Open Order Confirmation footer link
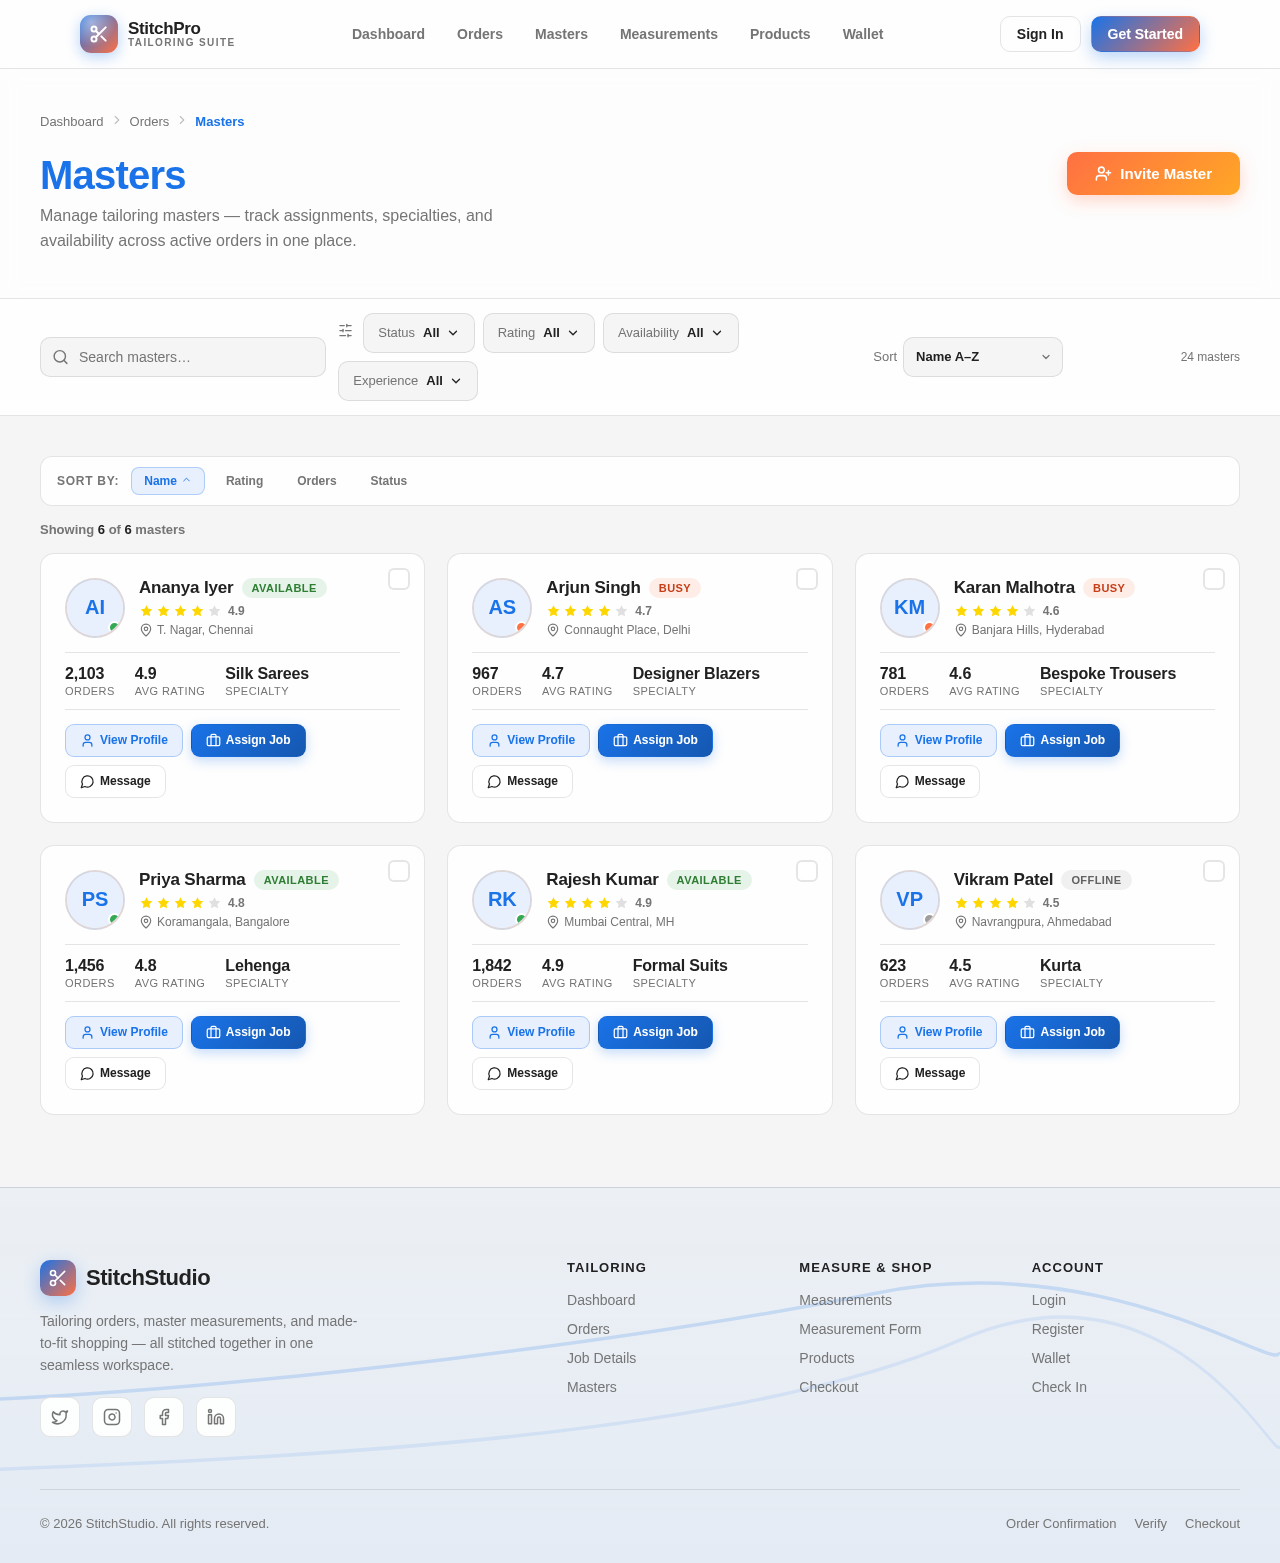This screenshot has height=1563, width=1280. click(1061, 1523)
